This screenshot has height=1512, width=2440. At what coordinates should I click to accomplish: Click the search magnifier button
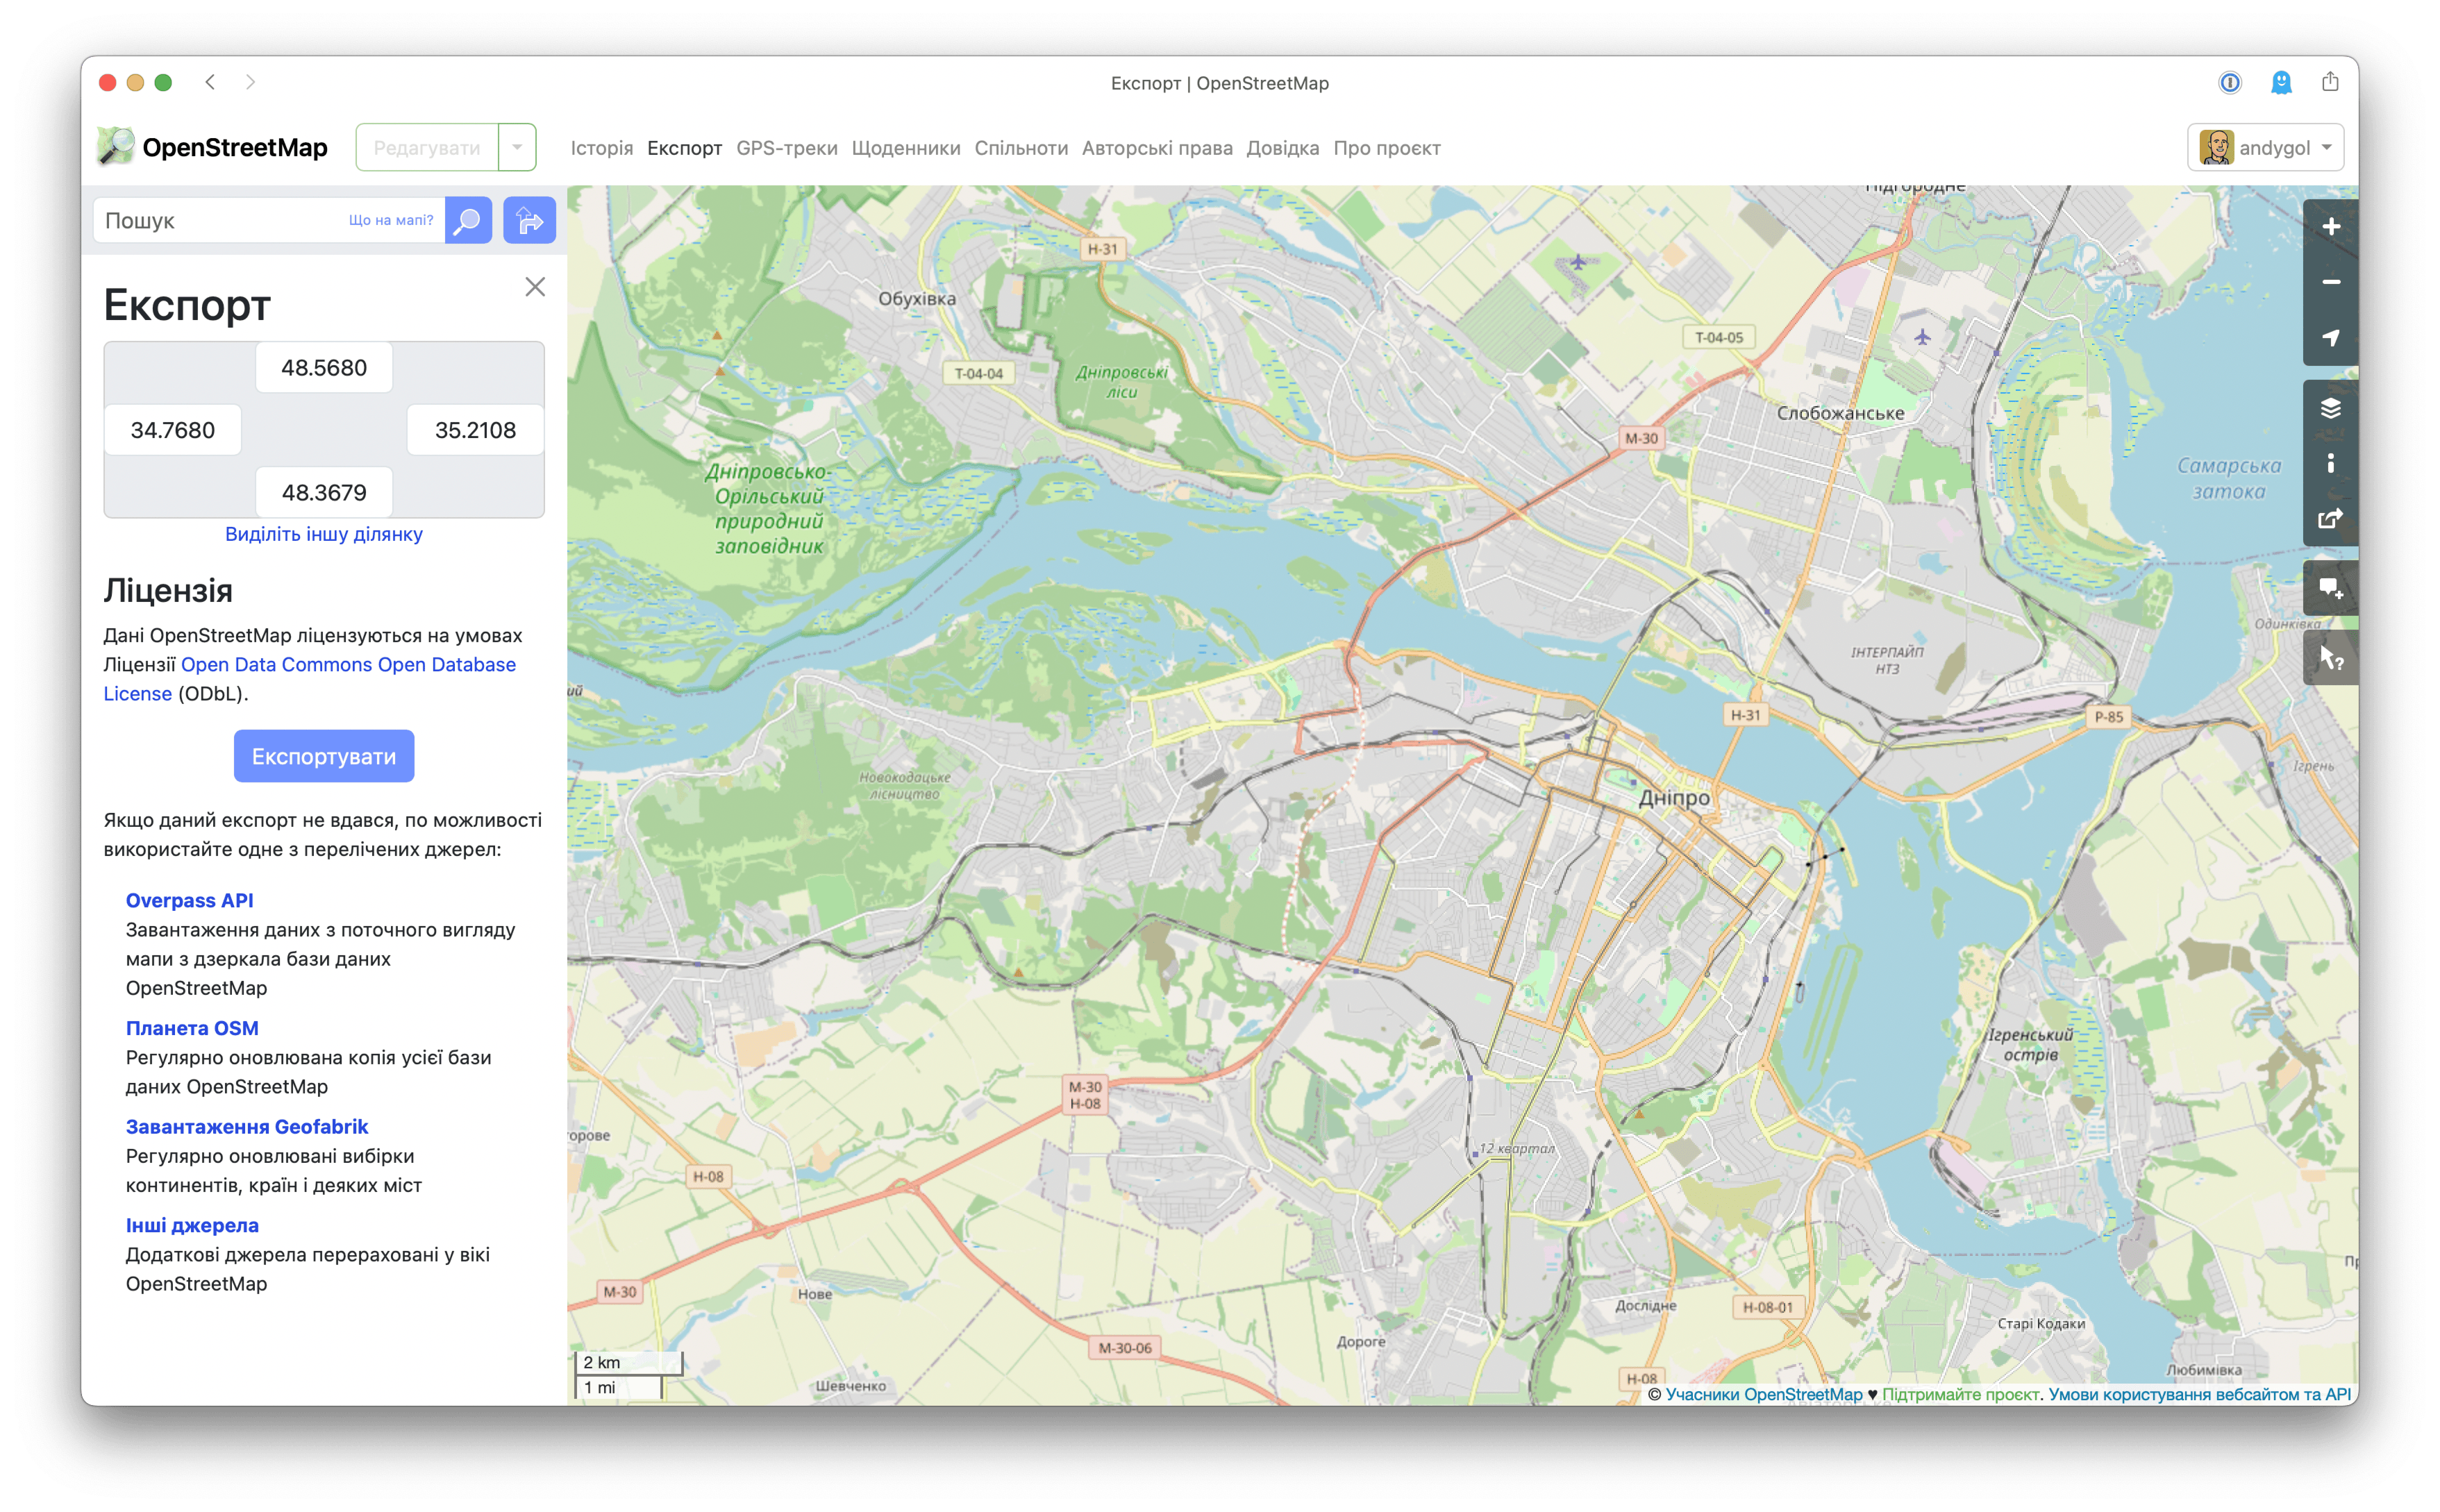click(x=468, y=220)
